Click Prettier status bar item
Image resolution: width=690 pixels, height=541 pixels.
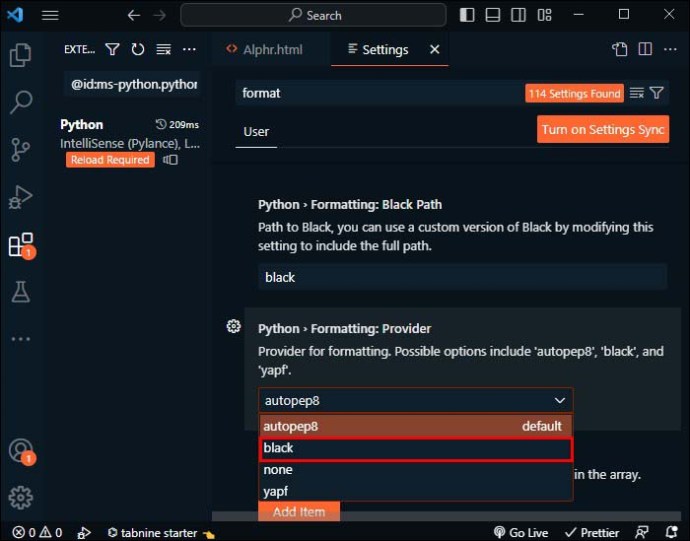click(592, 533)
